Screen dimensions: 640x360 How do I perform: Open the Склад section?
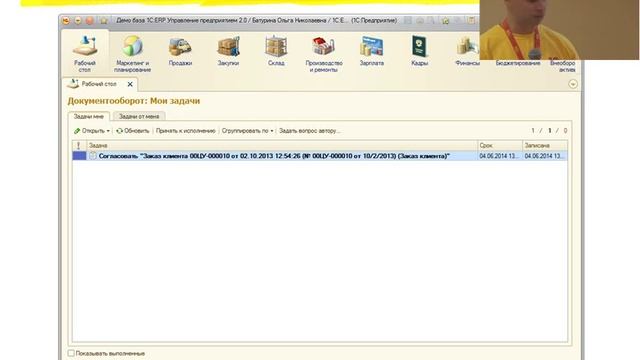point(276,51)
